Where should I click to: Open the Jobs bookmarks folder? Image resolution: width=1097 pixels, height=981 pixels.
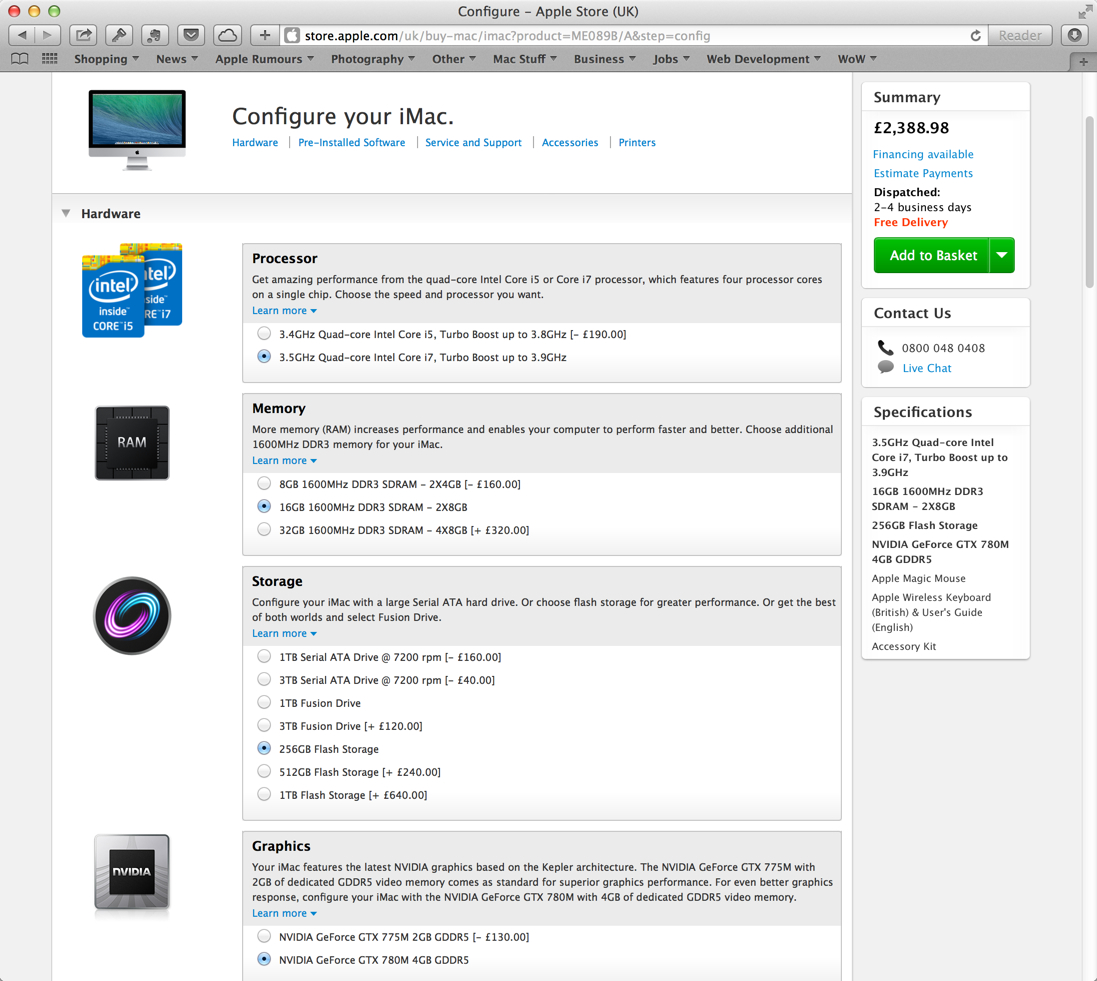click(x=672, y=59)
